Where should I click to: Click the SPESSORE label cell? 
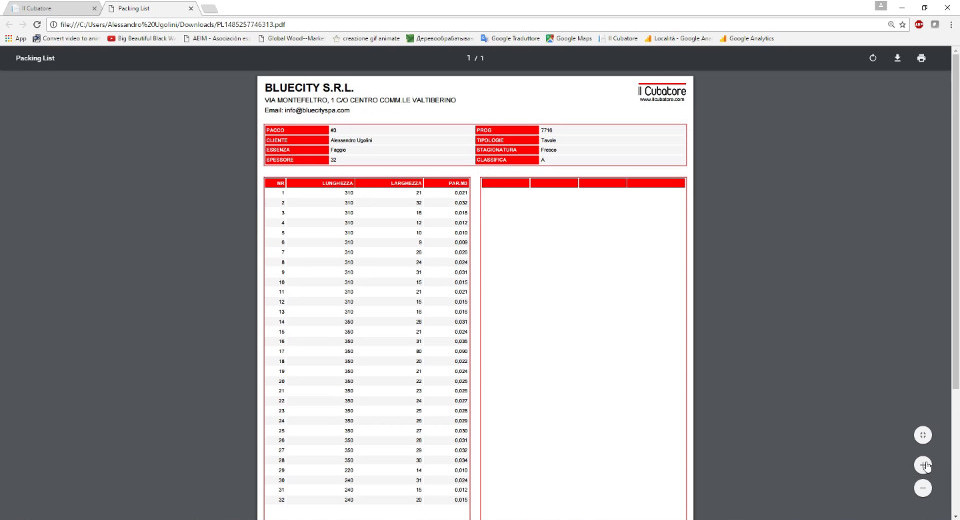click(297, 160)
